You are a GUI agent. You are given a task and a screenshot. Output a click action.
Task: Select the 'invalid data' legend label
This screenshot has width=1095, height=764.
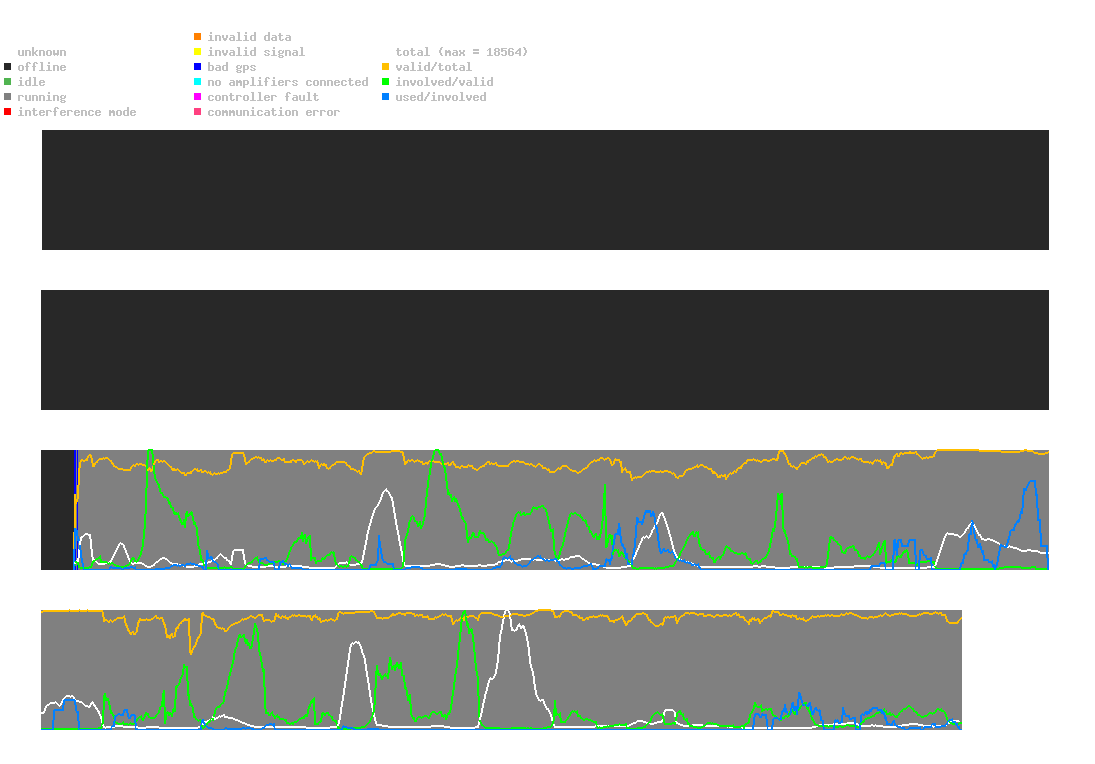[249, 37]
